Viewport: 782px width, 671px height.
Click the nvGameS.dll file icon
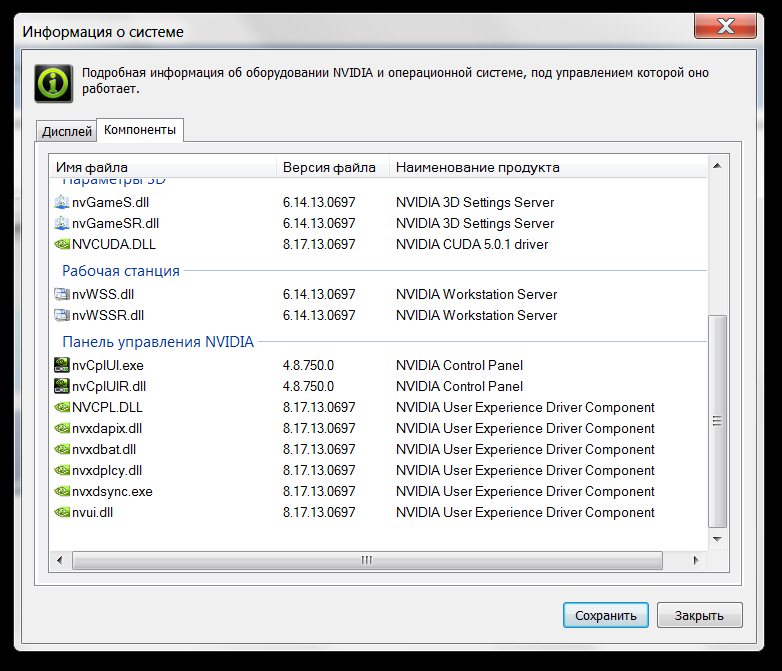(x=61, y=203)
